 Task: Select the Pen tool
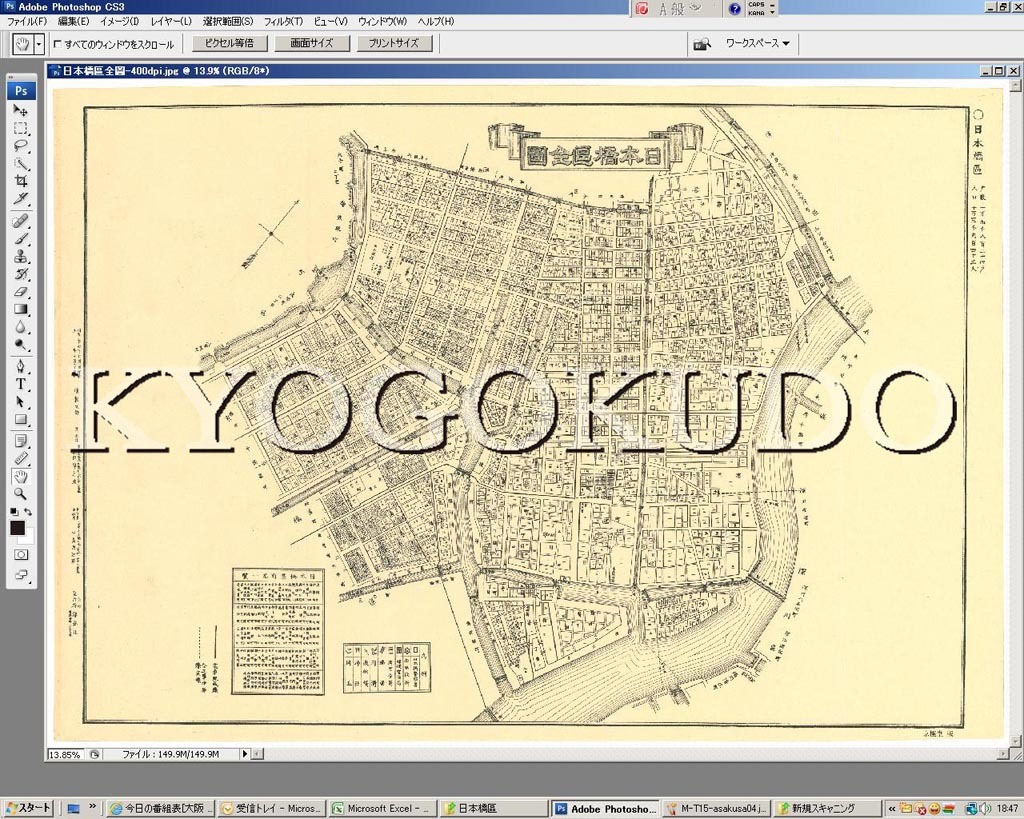(x=21, y=366)
